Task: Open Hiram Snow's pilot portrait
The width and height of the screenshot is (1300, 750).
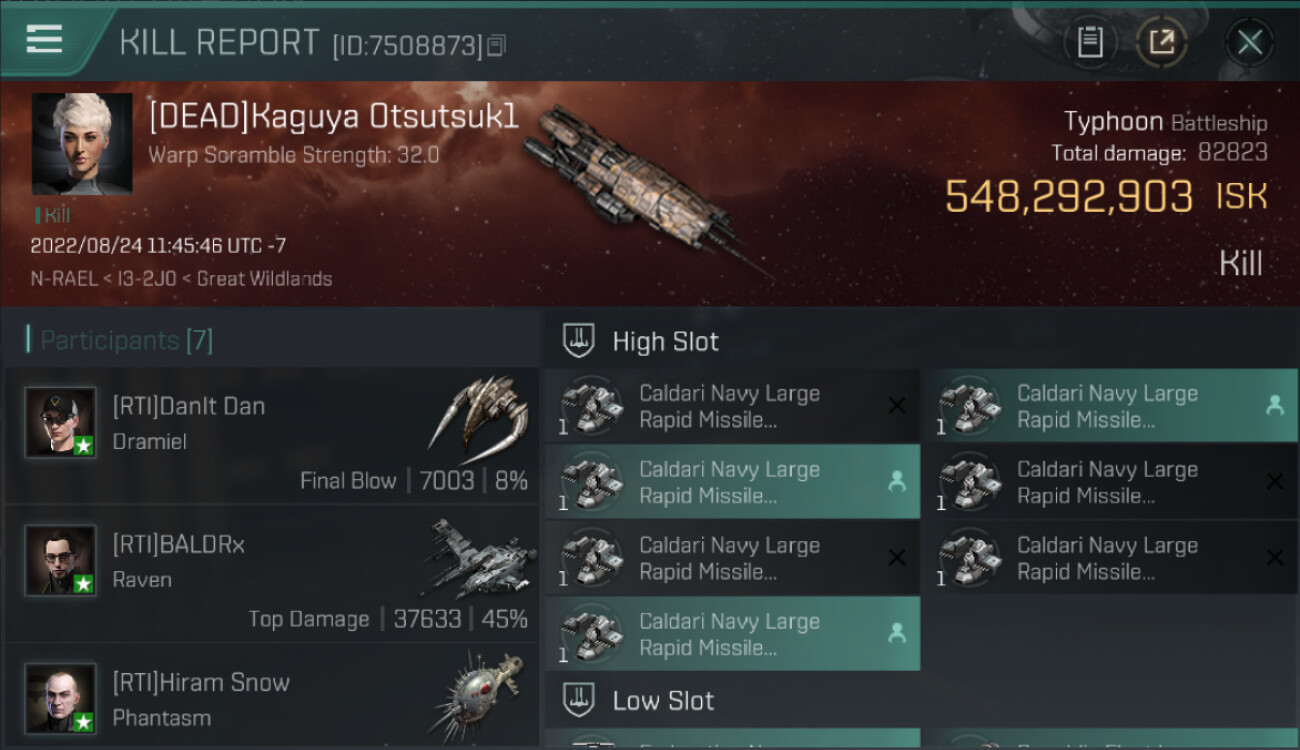Action: point(61,697)
